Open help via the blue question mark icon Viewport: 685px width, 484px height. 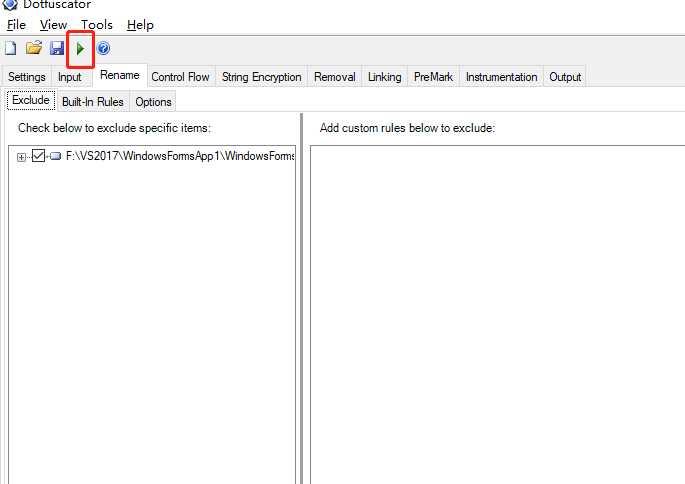coord(103,48)
